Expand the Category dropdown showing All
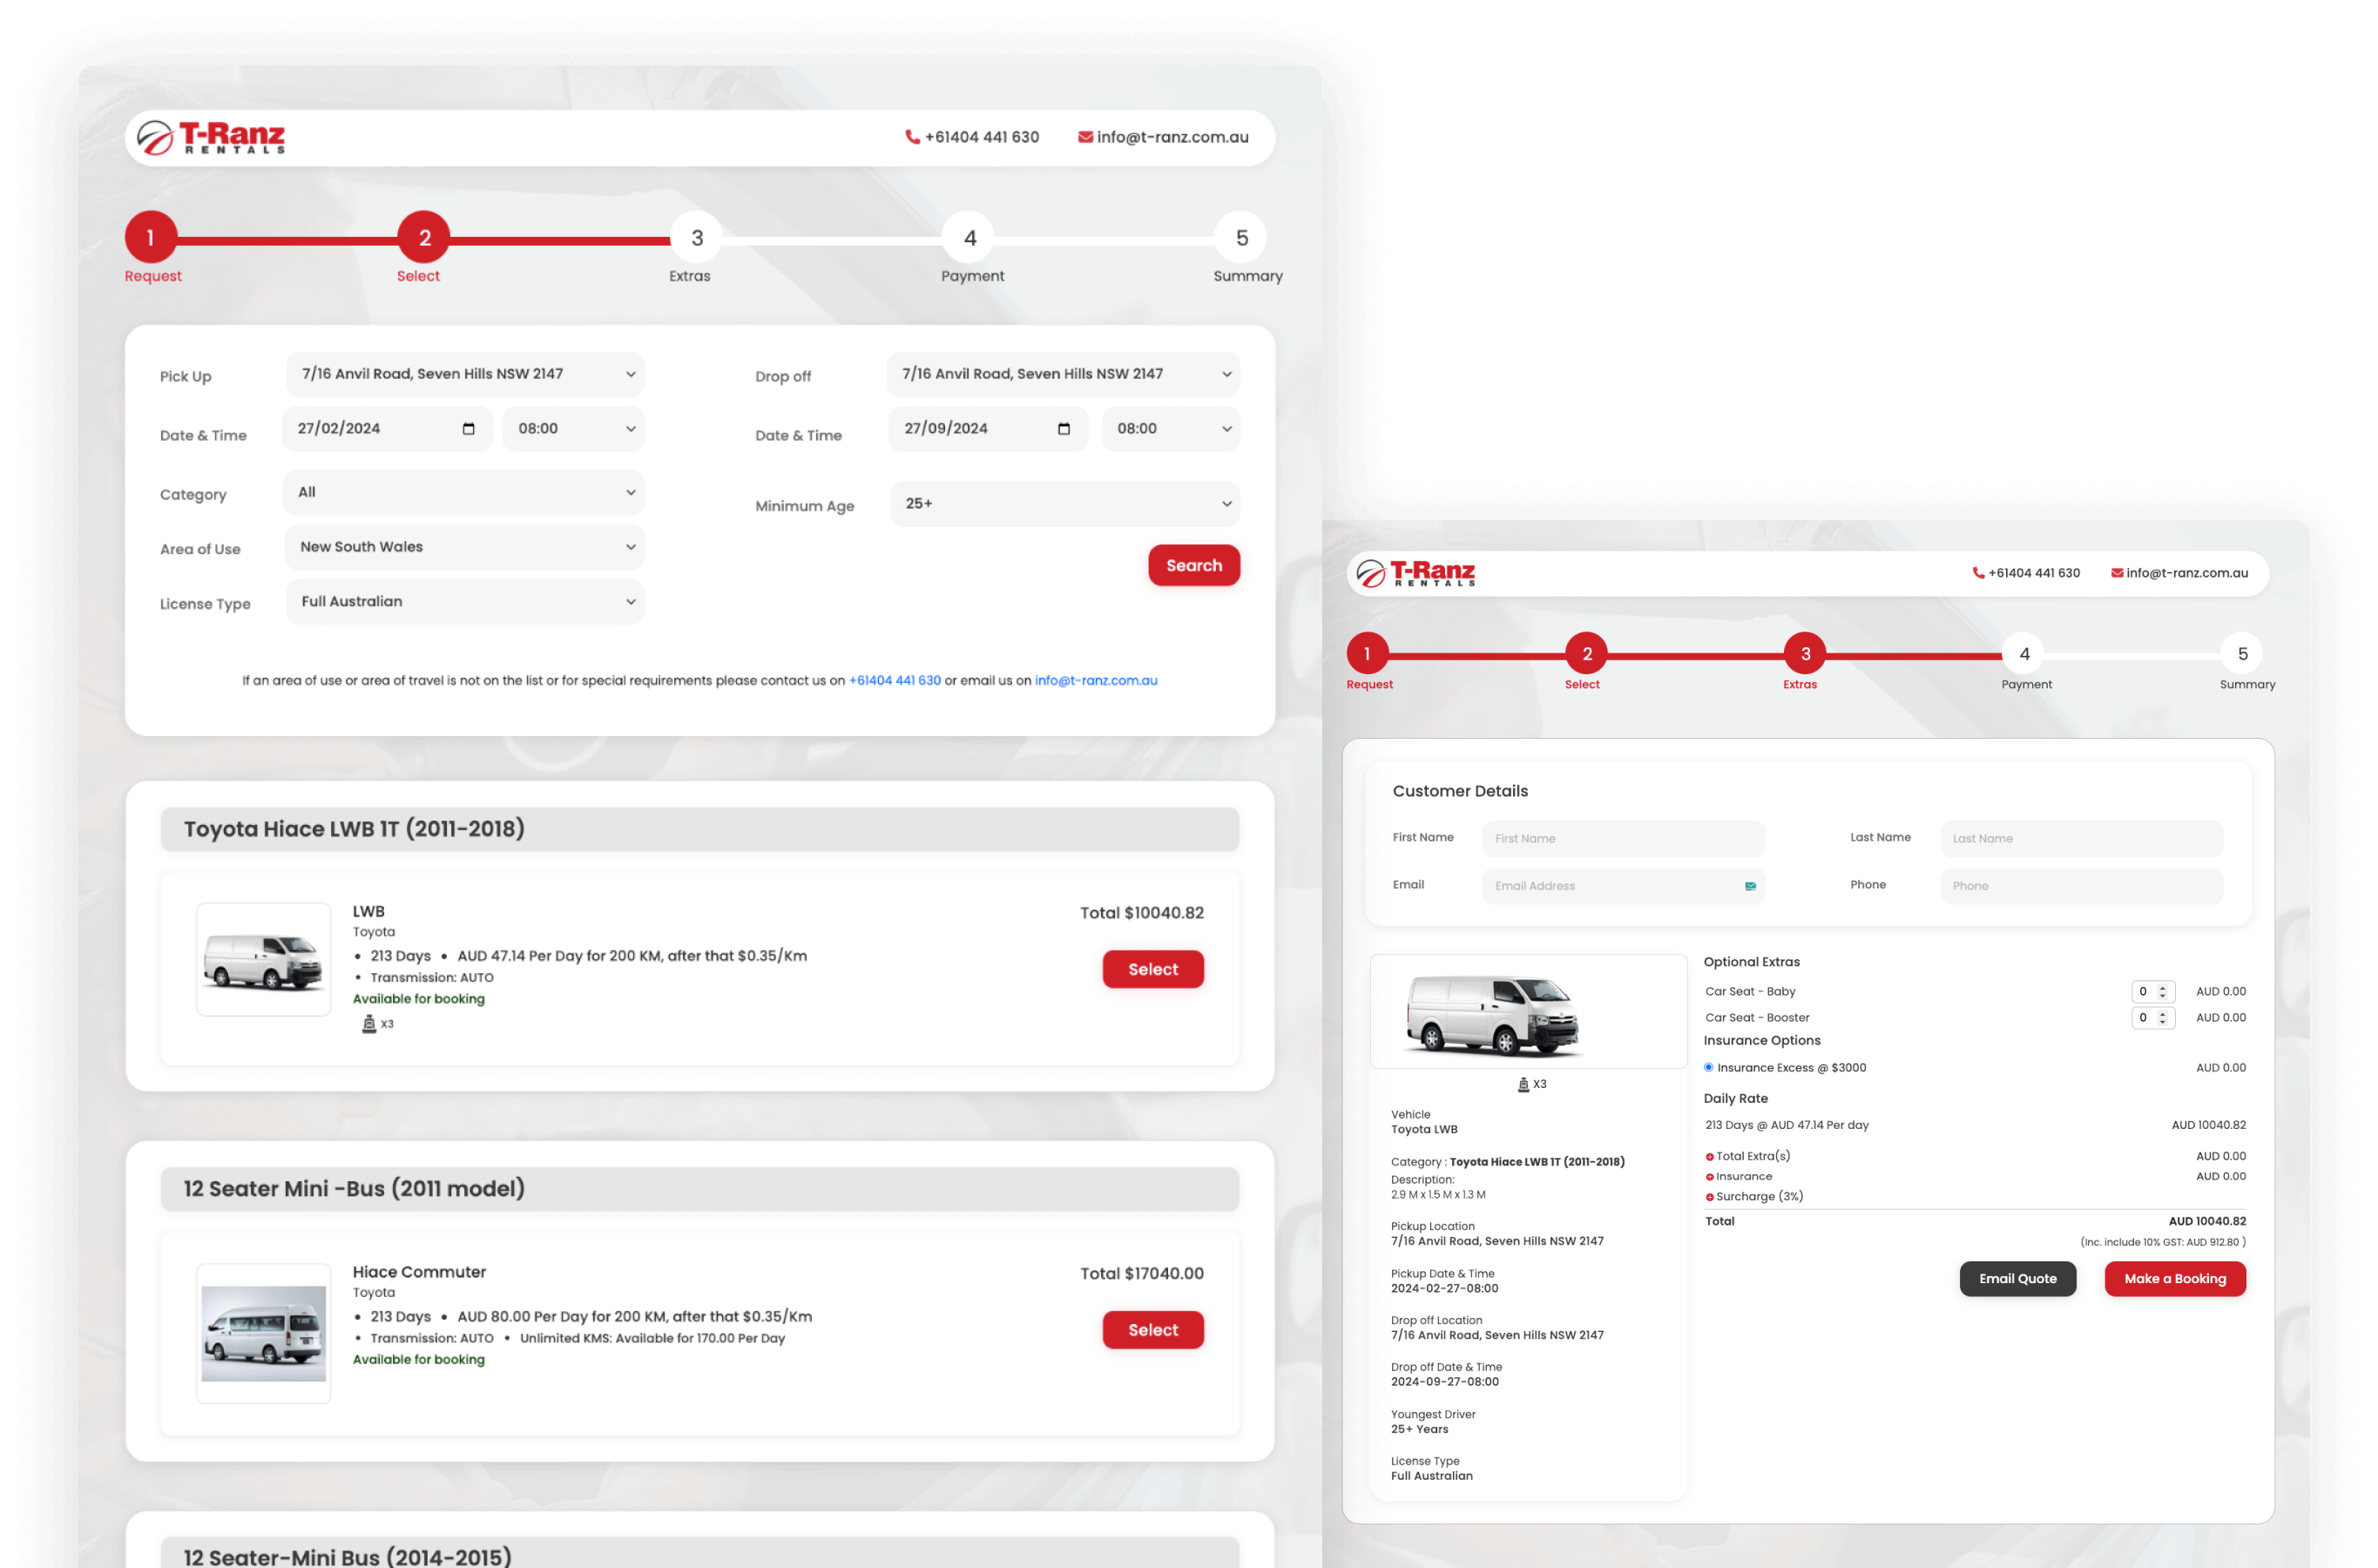The image size is (2378, 1568). 464,493
